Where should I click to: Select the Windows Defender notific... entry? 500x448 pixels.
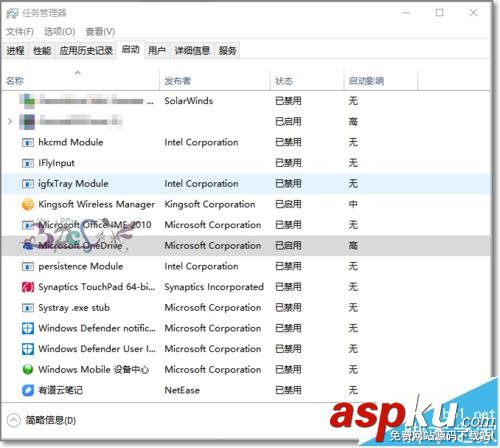pos(246,328)
